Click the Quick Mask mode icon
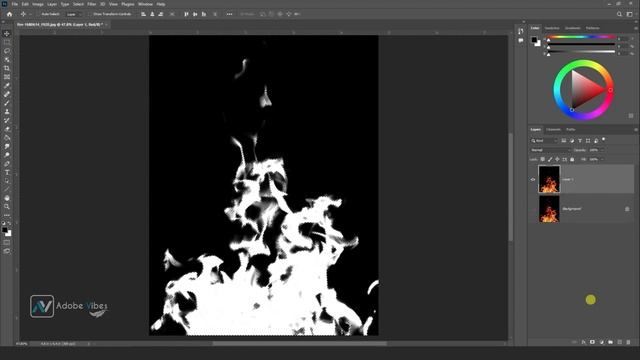 (x=7, y=242)
